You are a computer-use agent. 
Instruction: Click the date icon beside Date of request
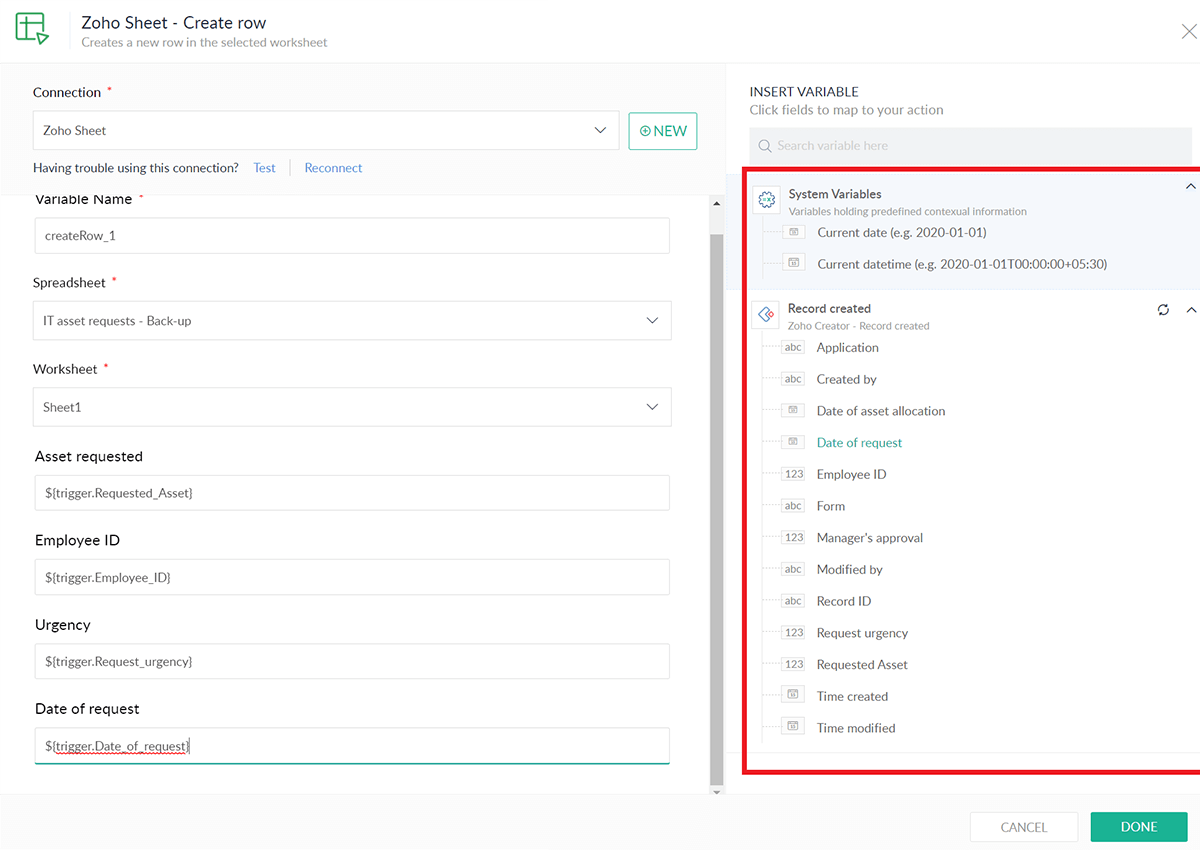793,442
